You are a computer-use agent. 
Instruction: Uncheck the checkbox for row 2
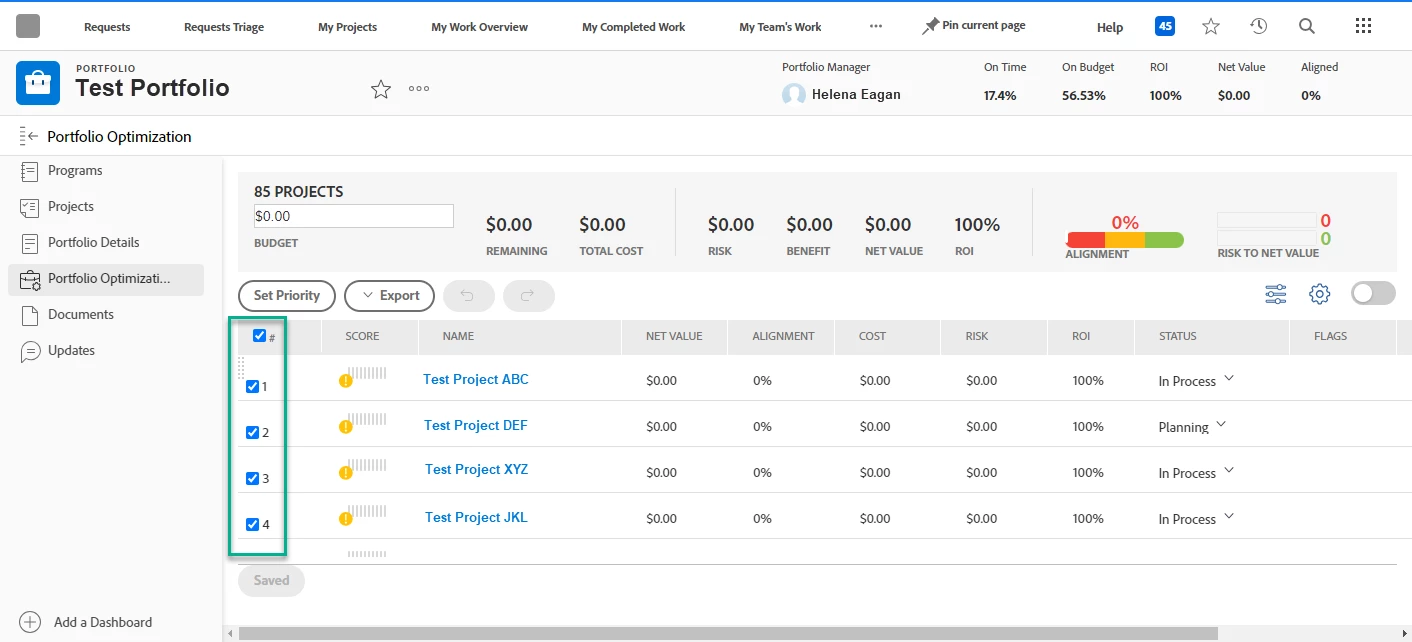[x=252, y=433]
